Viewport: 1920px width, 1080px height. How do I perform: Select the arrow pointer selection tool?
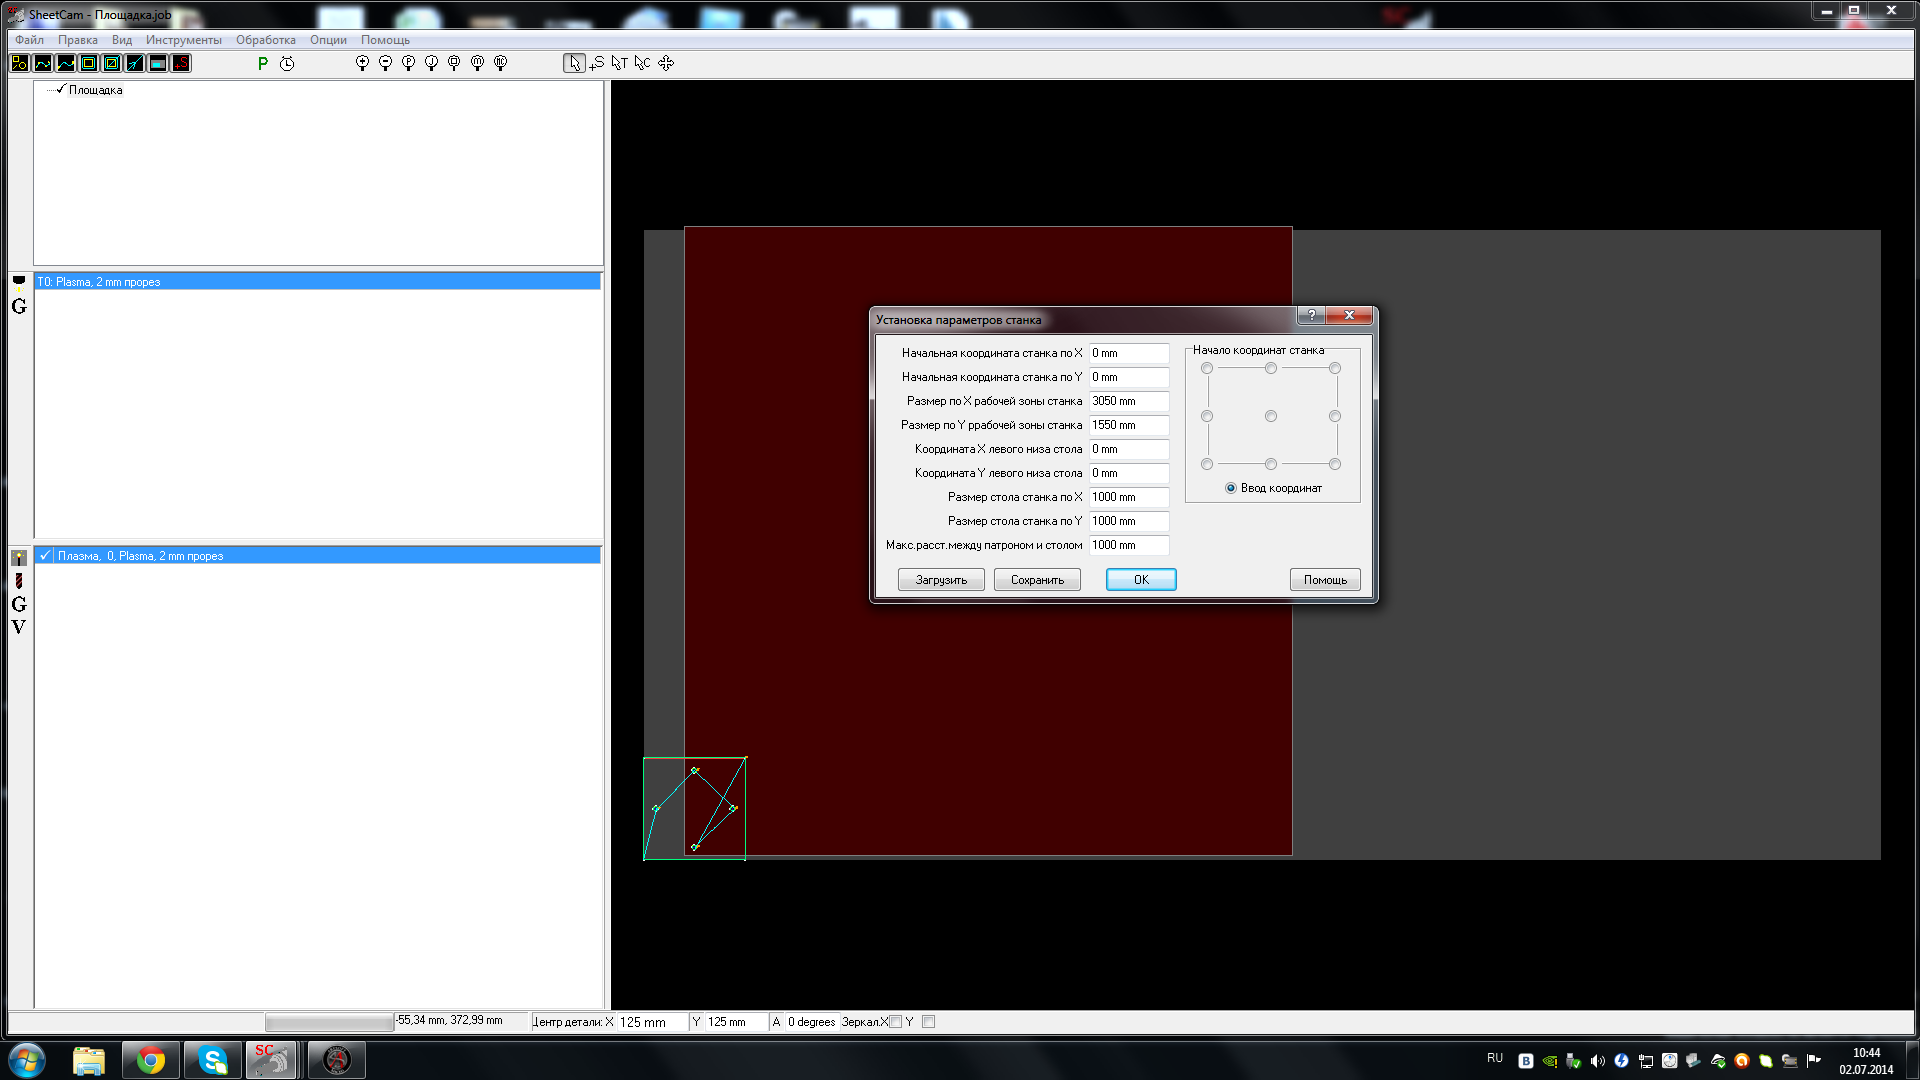tap(574, 63)
